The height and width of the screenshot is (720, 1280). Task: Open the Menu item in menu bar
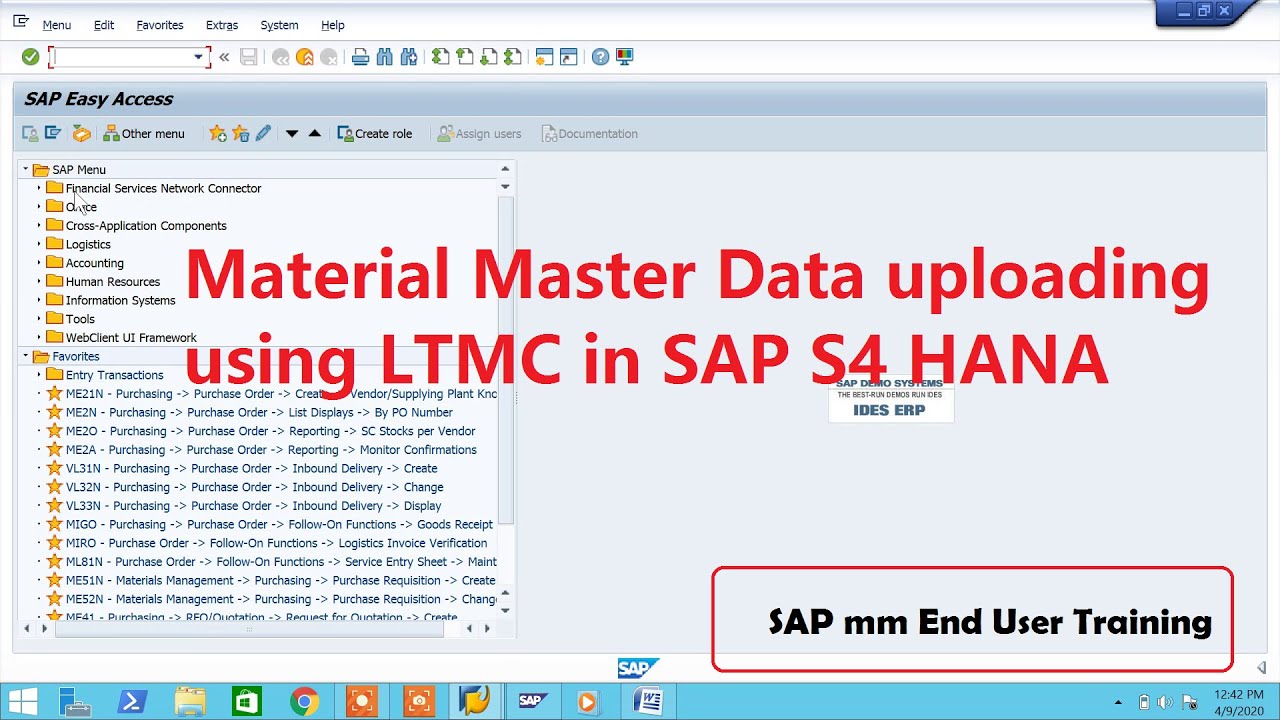57,25
